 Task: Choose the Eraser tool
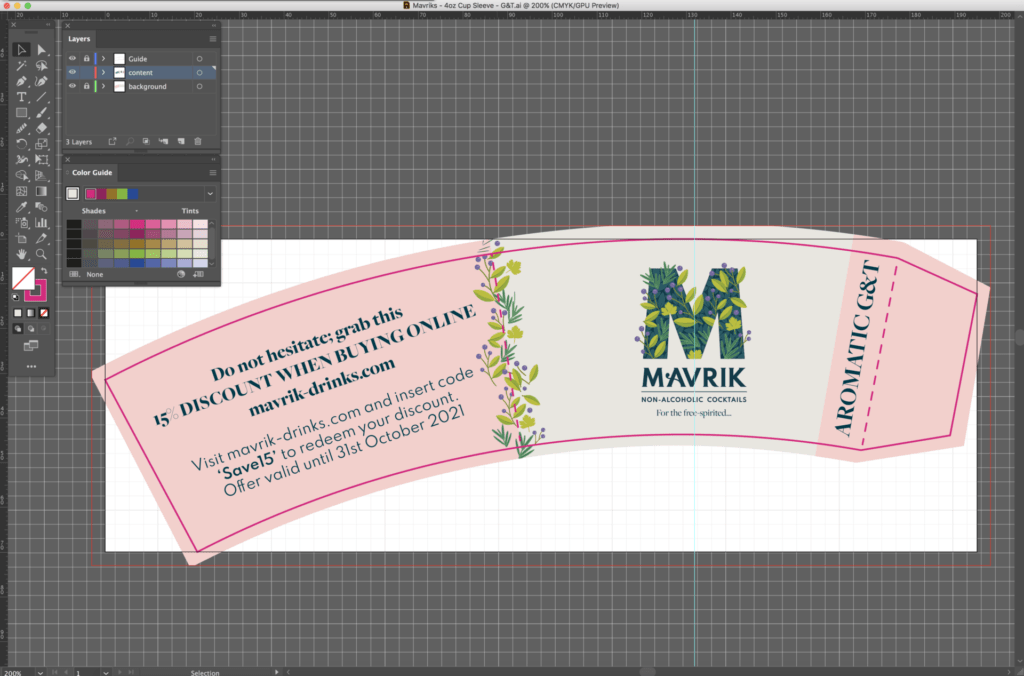point(41,128)
